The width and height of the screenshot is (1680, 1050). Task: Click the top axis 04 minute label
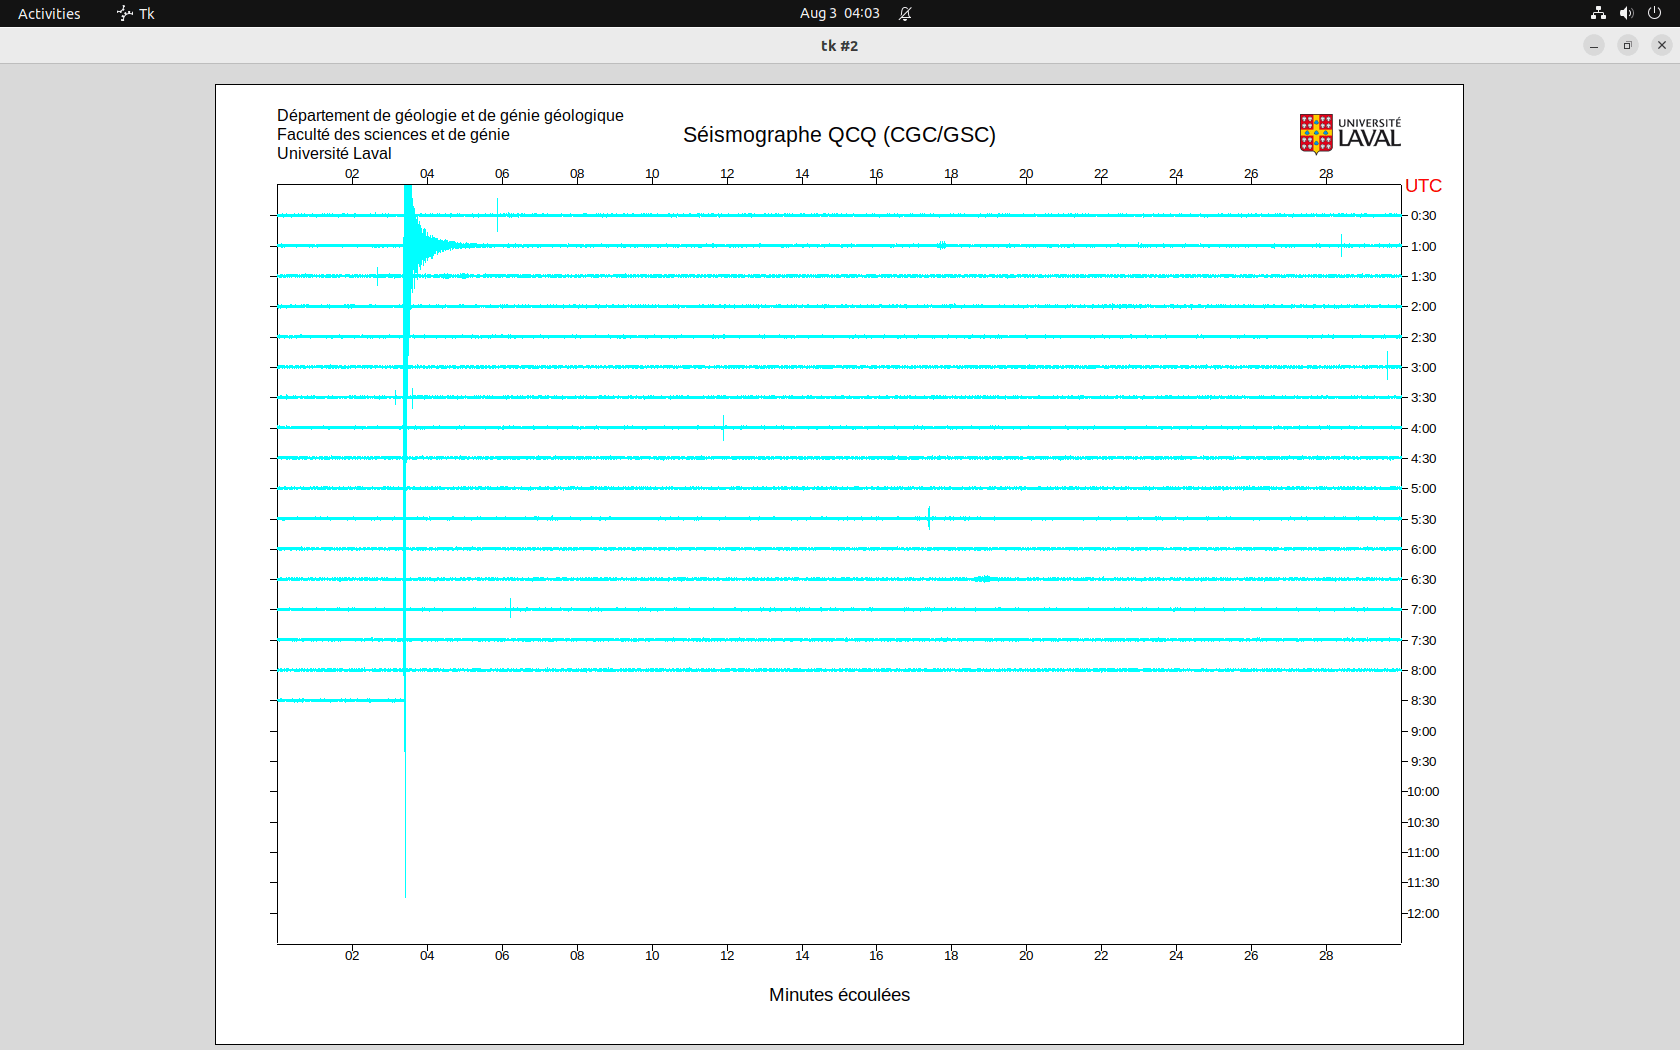[x=427, y=174]
